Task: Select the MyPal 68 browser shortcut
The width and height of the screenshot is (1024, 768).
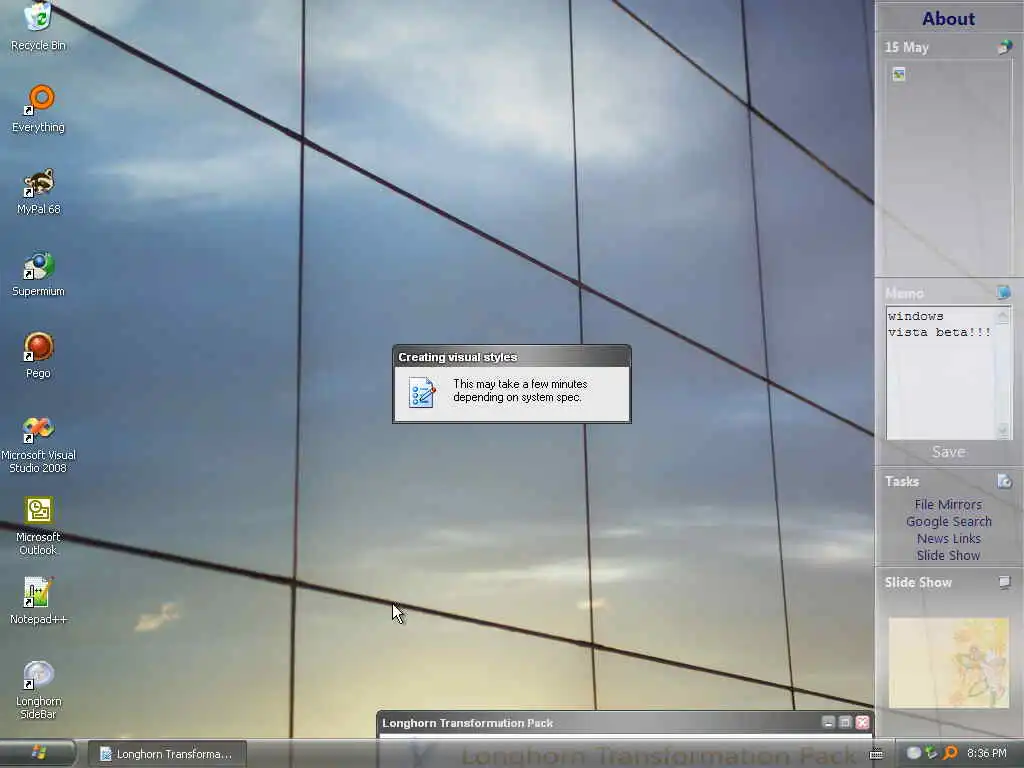Action: coord(39,192)
